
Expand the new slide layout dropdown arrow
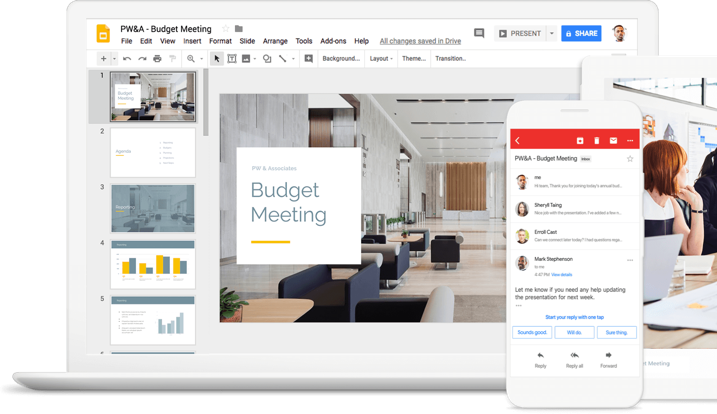[114, 59]
